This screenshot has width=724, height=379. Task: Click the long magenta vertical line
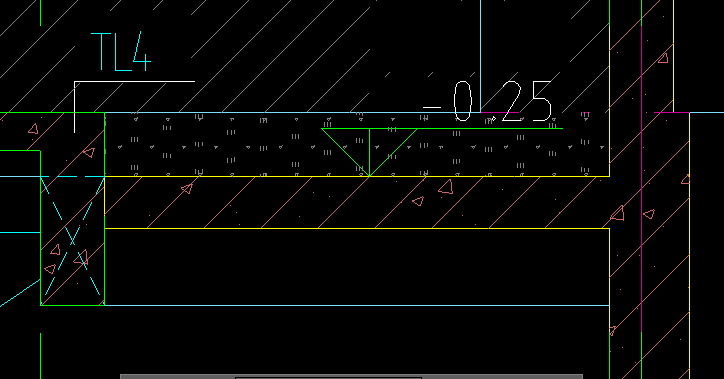click(x=641, y=166)
